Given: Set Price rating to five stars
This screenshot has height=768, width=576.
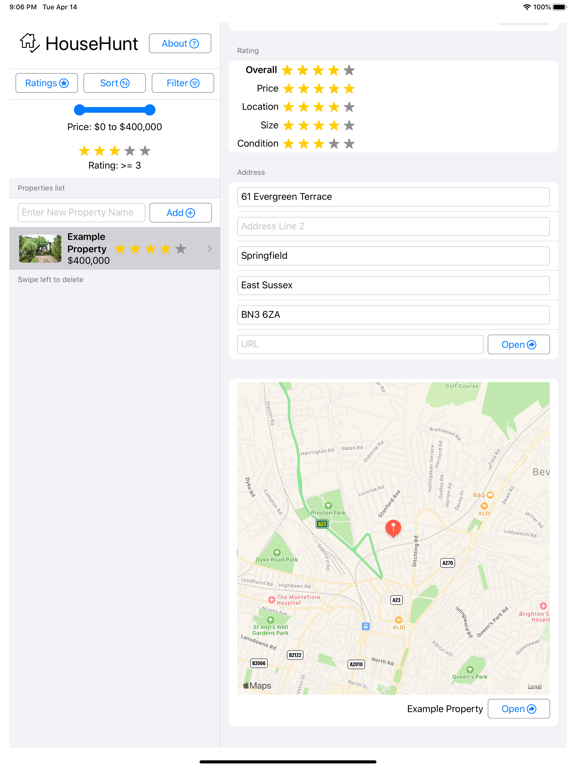Looking at the screenshot, I should click(349, 89).
